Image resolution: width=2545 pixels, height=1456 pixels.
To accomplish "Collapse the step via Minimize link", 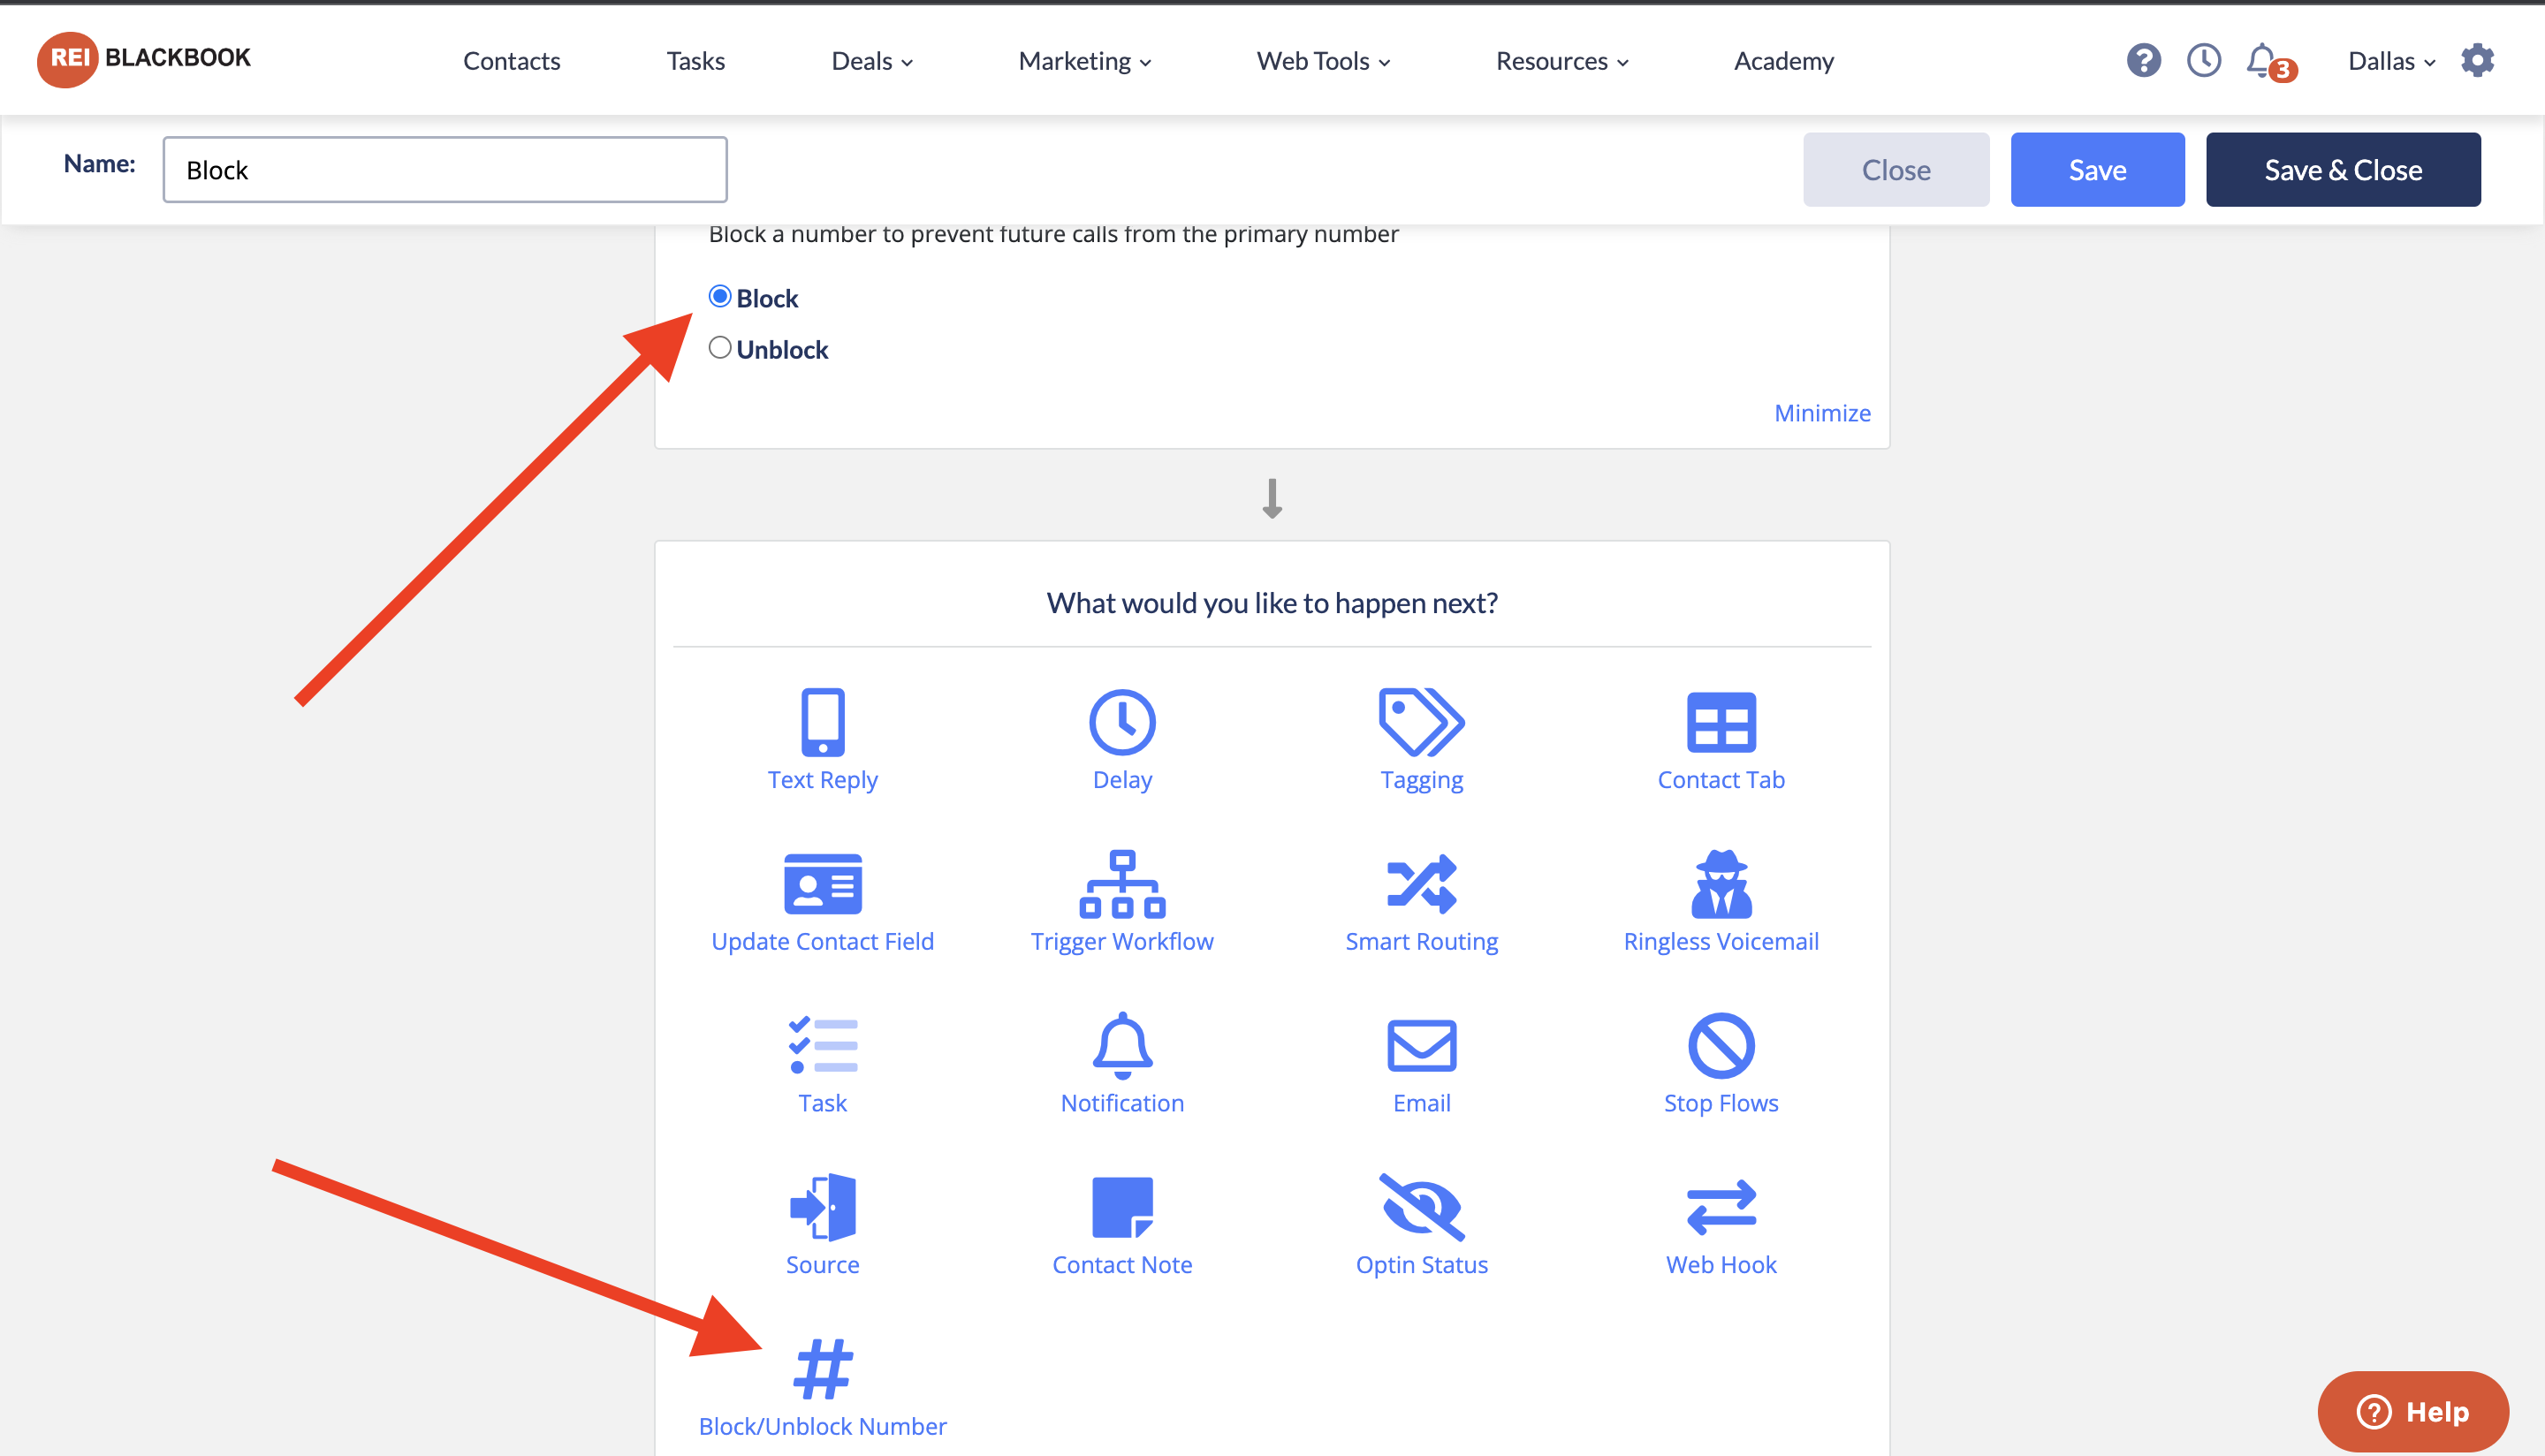I will click(x=1821, y=413).
